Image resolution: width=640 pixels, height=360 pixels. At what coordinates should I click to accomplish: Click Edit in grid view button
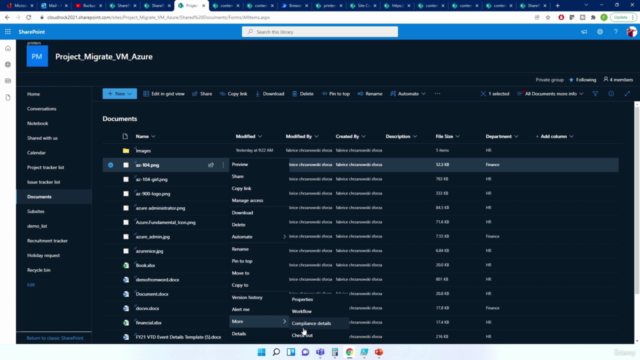point(164,94)
